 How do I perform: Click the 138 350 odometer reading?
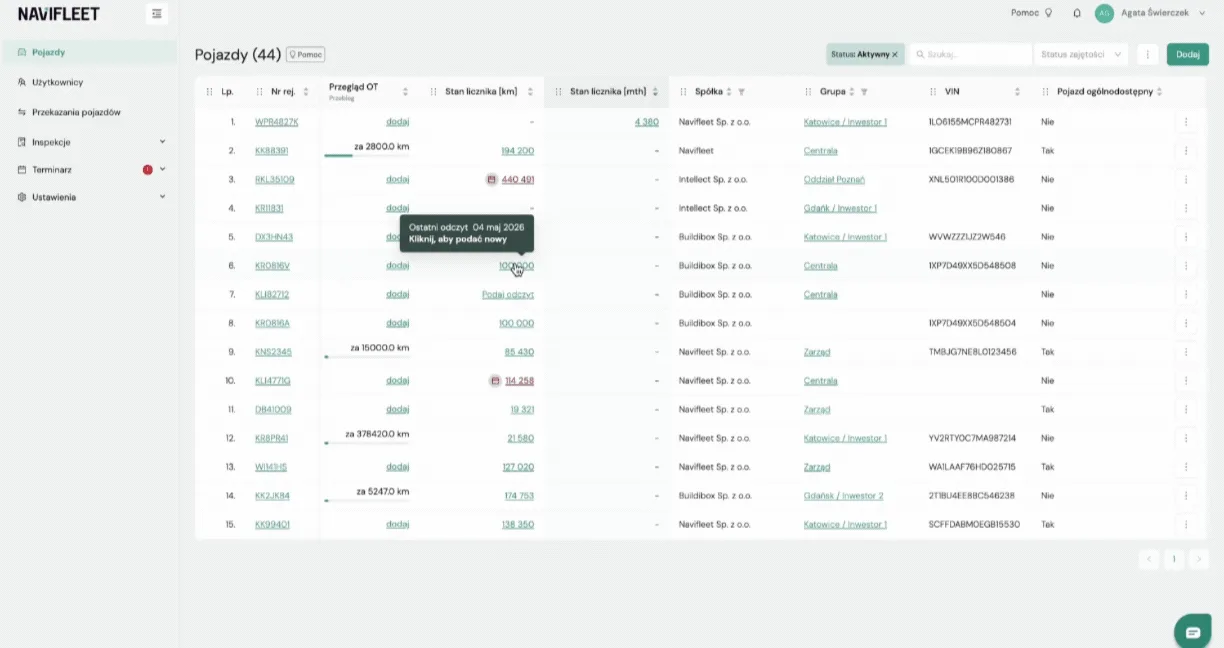coord(517,524)
